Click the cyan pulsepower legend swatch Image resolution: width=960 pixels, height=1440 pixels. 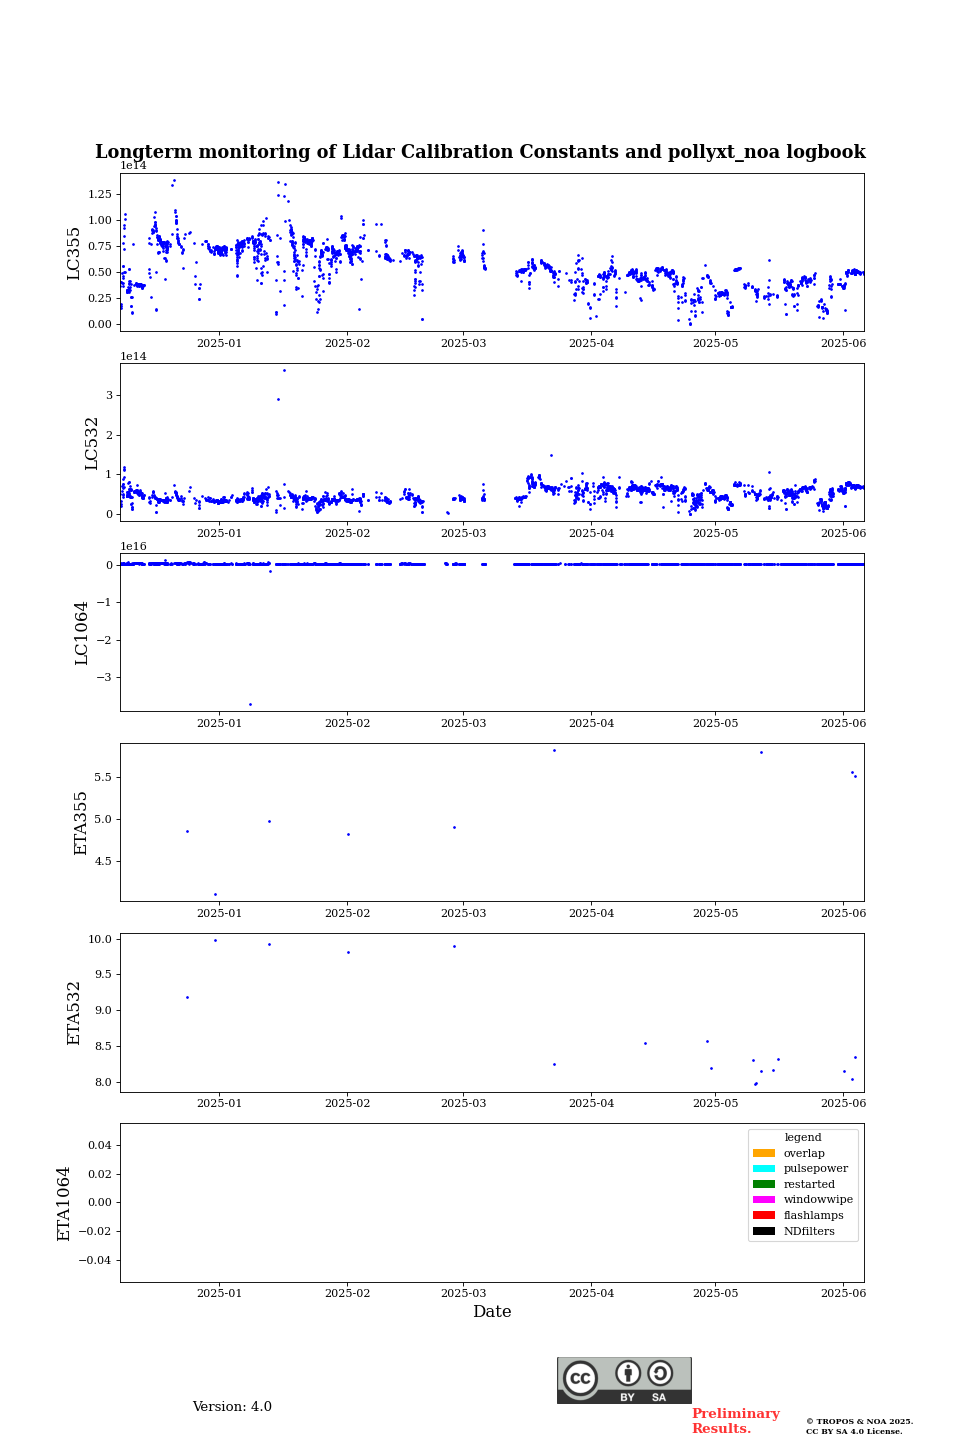[764, 1168]
